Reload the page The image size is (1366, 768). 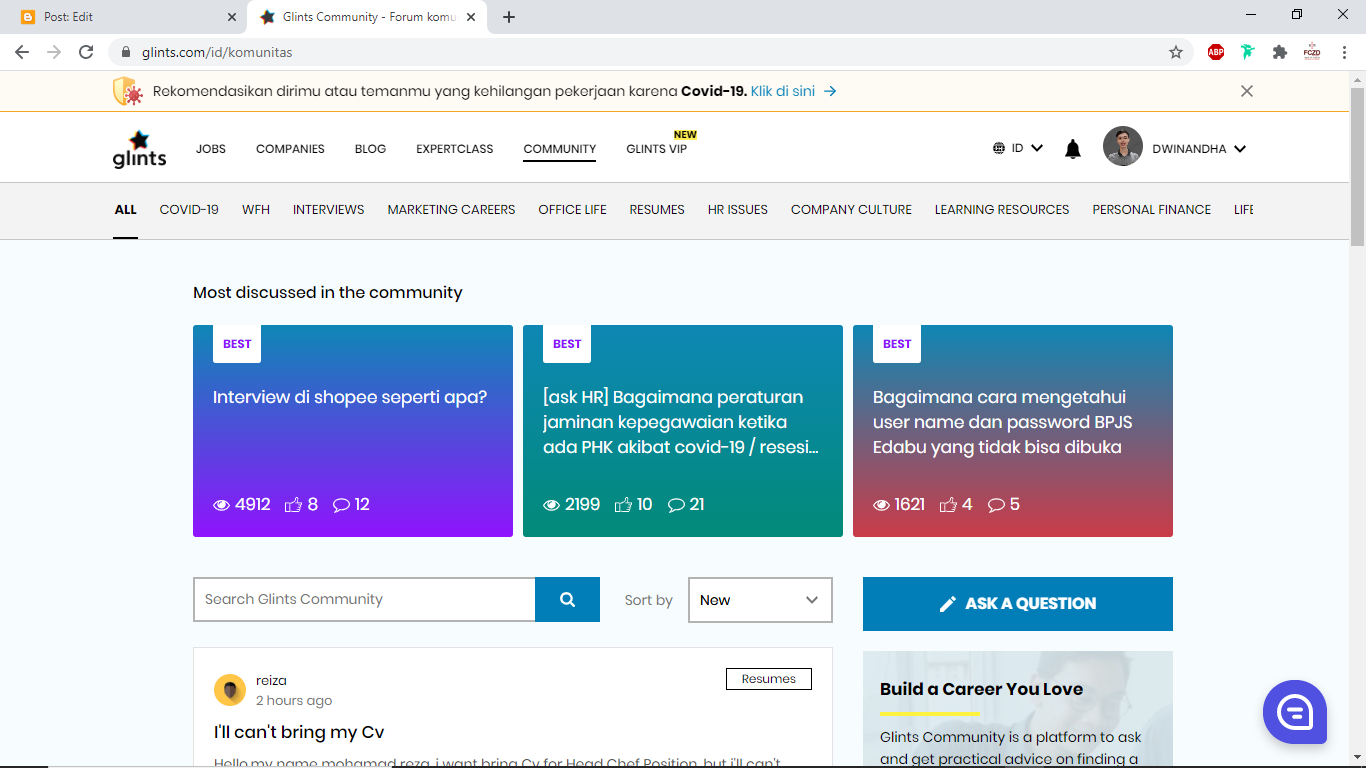coord(86,52)
